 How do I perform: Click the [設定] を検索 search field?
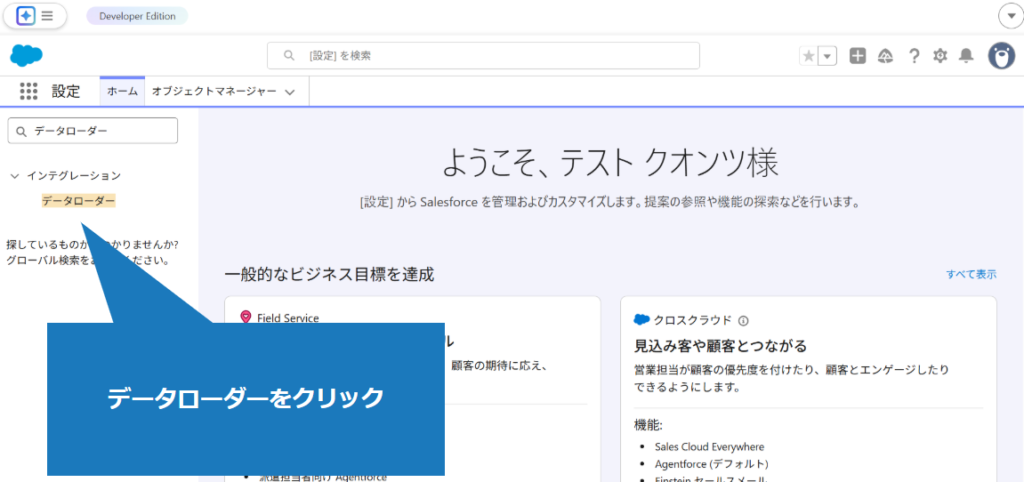click(x=483, y=56)
